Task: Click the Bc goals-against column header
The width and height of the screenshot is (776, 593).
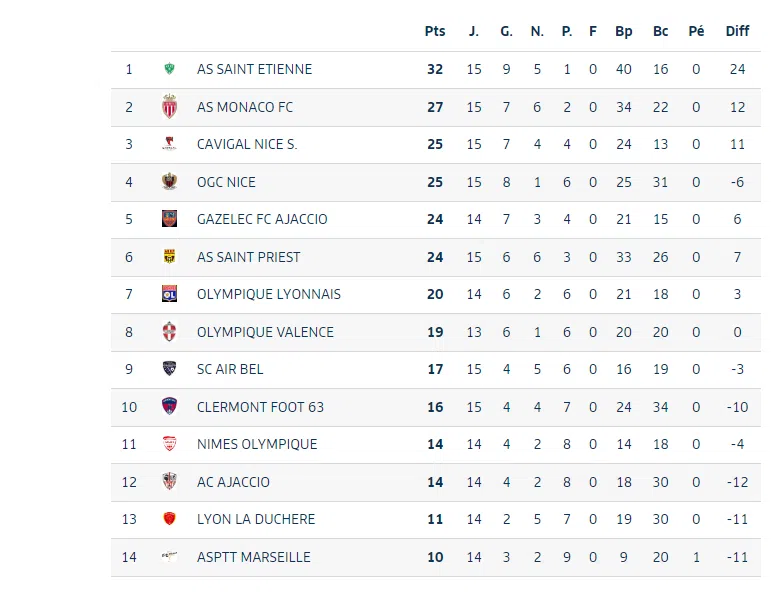Action: point(661,31)
